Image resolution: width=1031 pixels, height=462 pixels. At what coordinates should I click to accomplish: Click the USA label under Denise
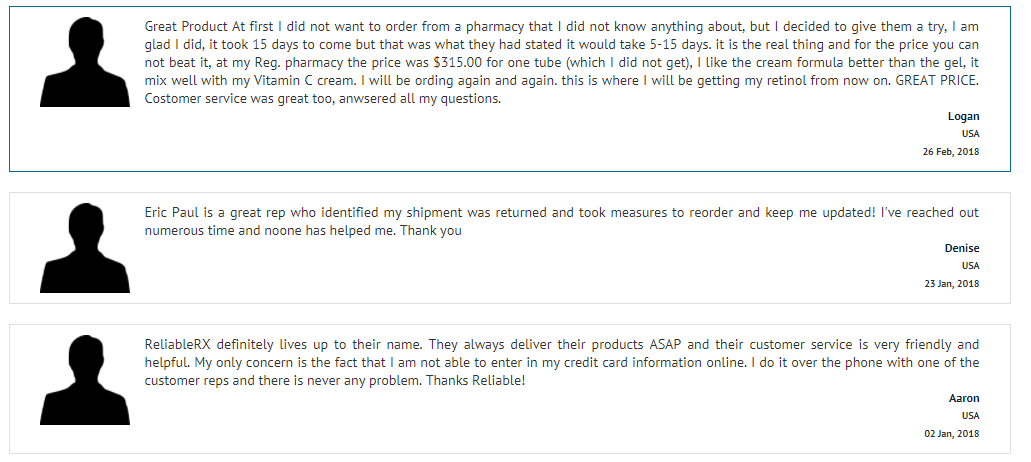[x=971, y=266]
